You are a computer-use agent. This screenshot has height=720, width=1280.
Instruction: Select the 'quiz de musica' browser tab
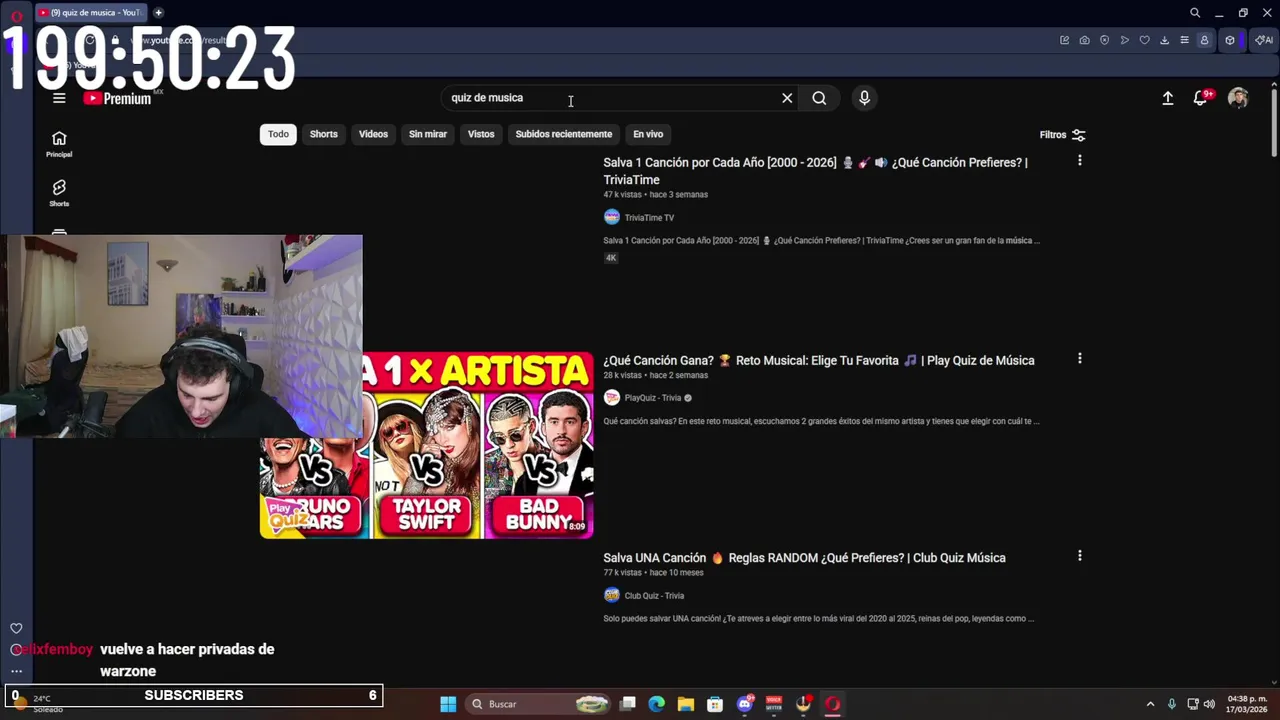pos(92,12)
